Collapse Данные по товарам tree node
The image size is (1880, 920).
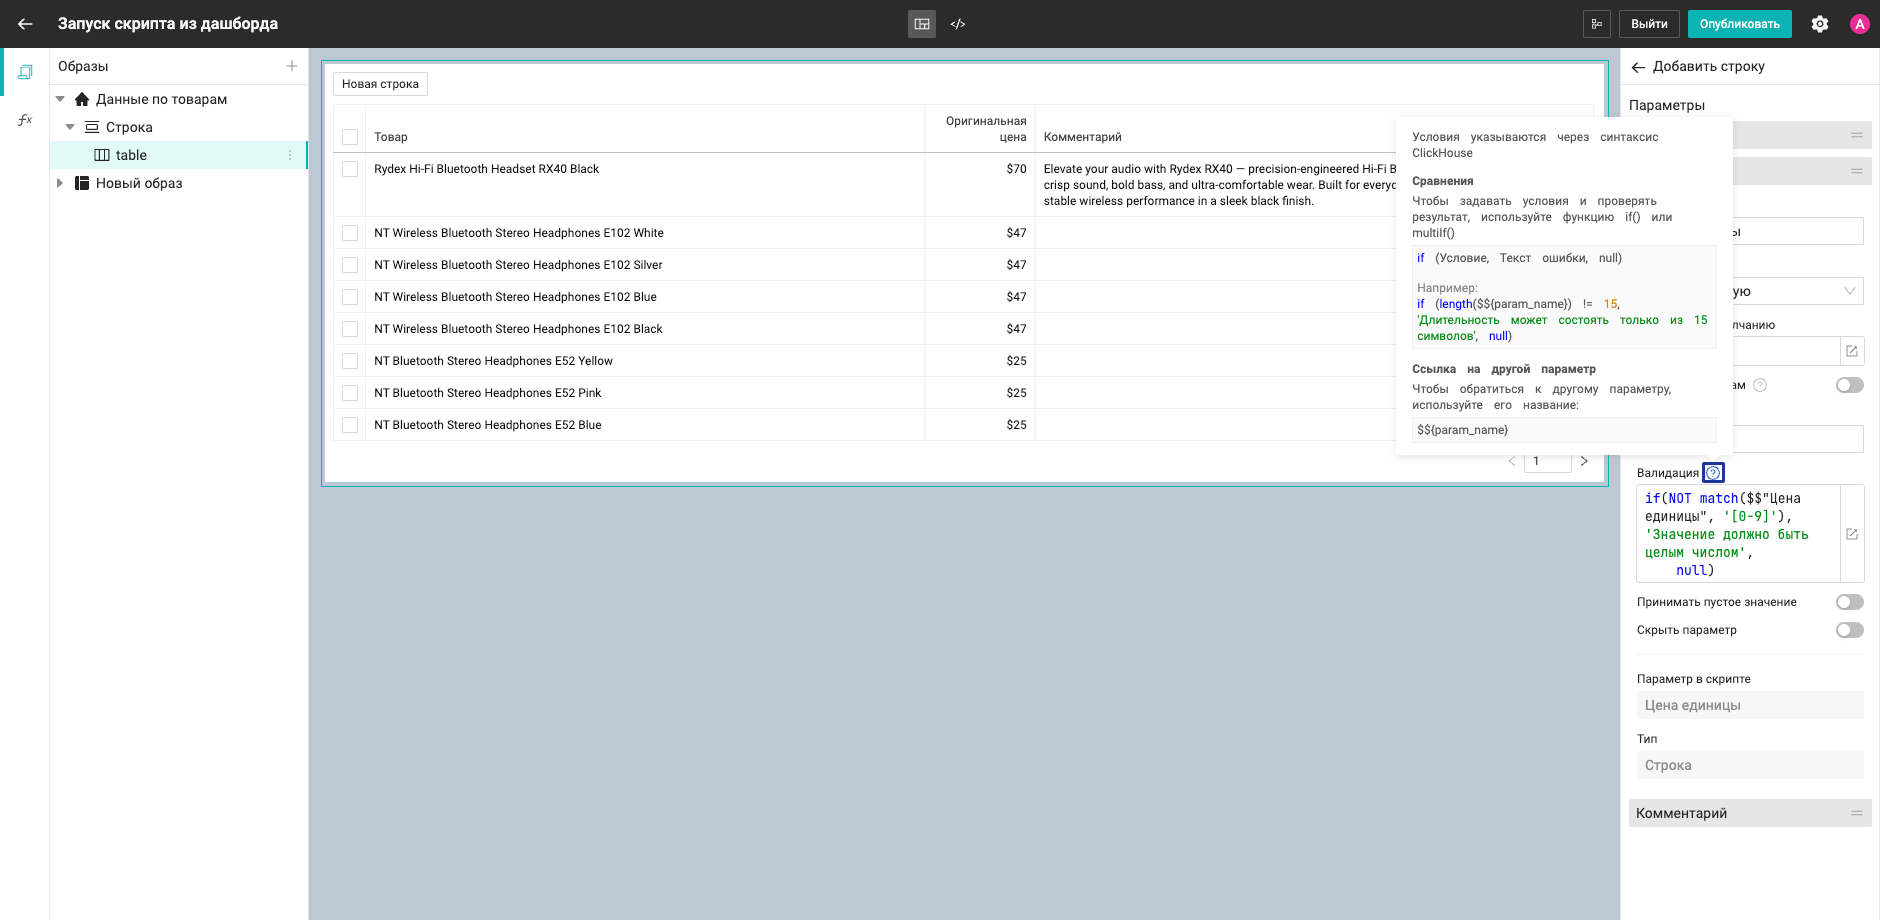click(x=60, y=99)
